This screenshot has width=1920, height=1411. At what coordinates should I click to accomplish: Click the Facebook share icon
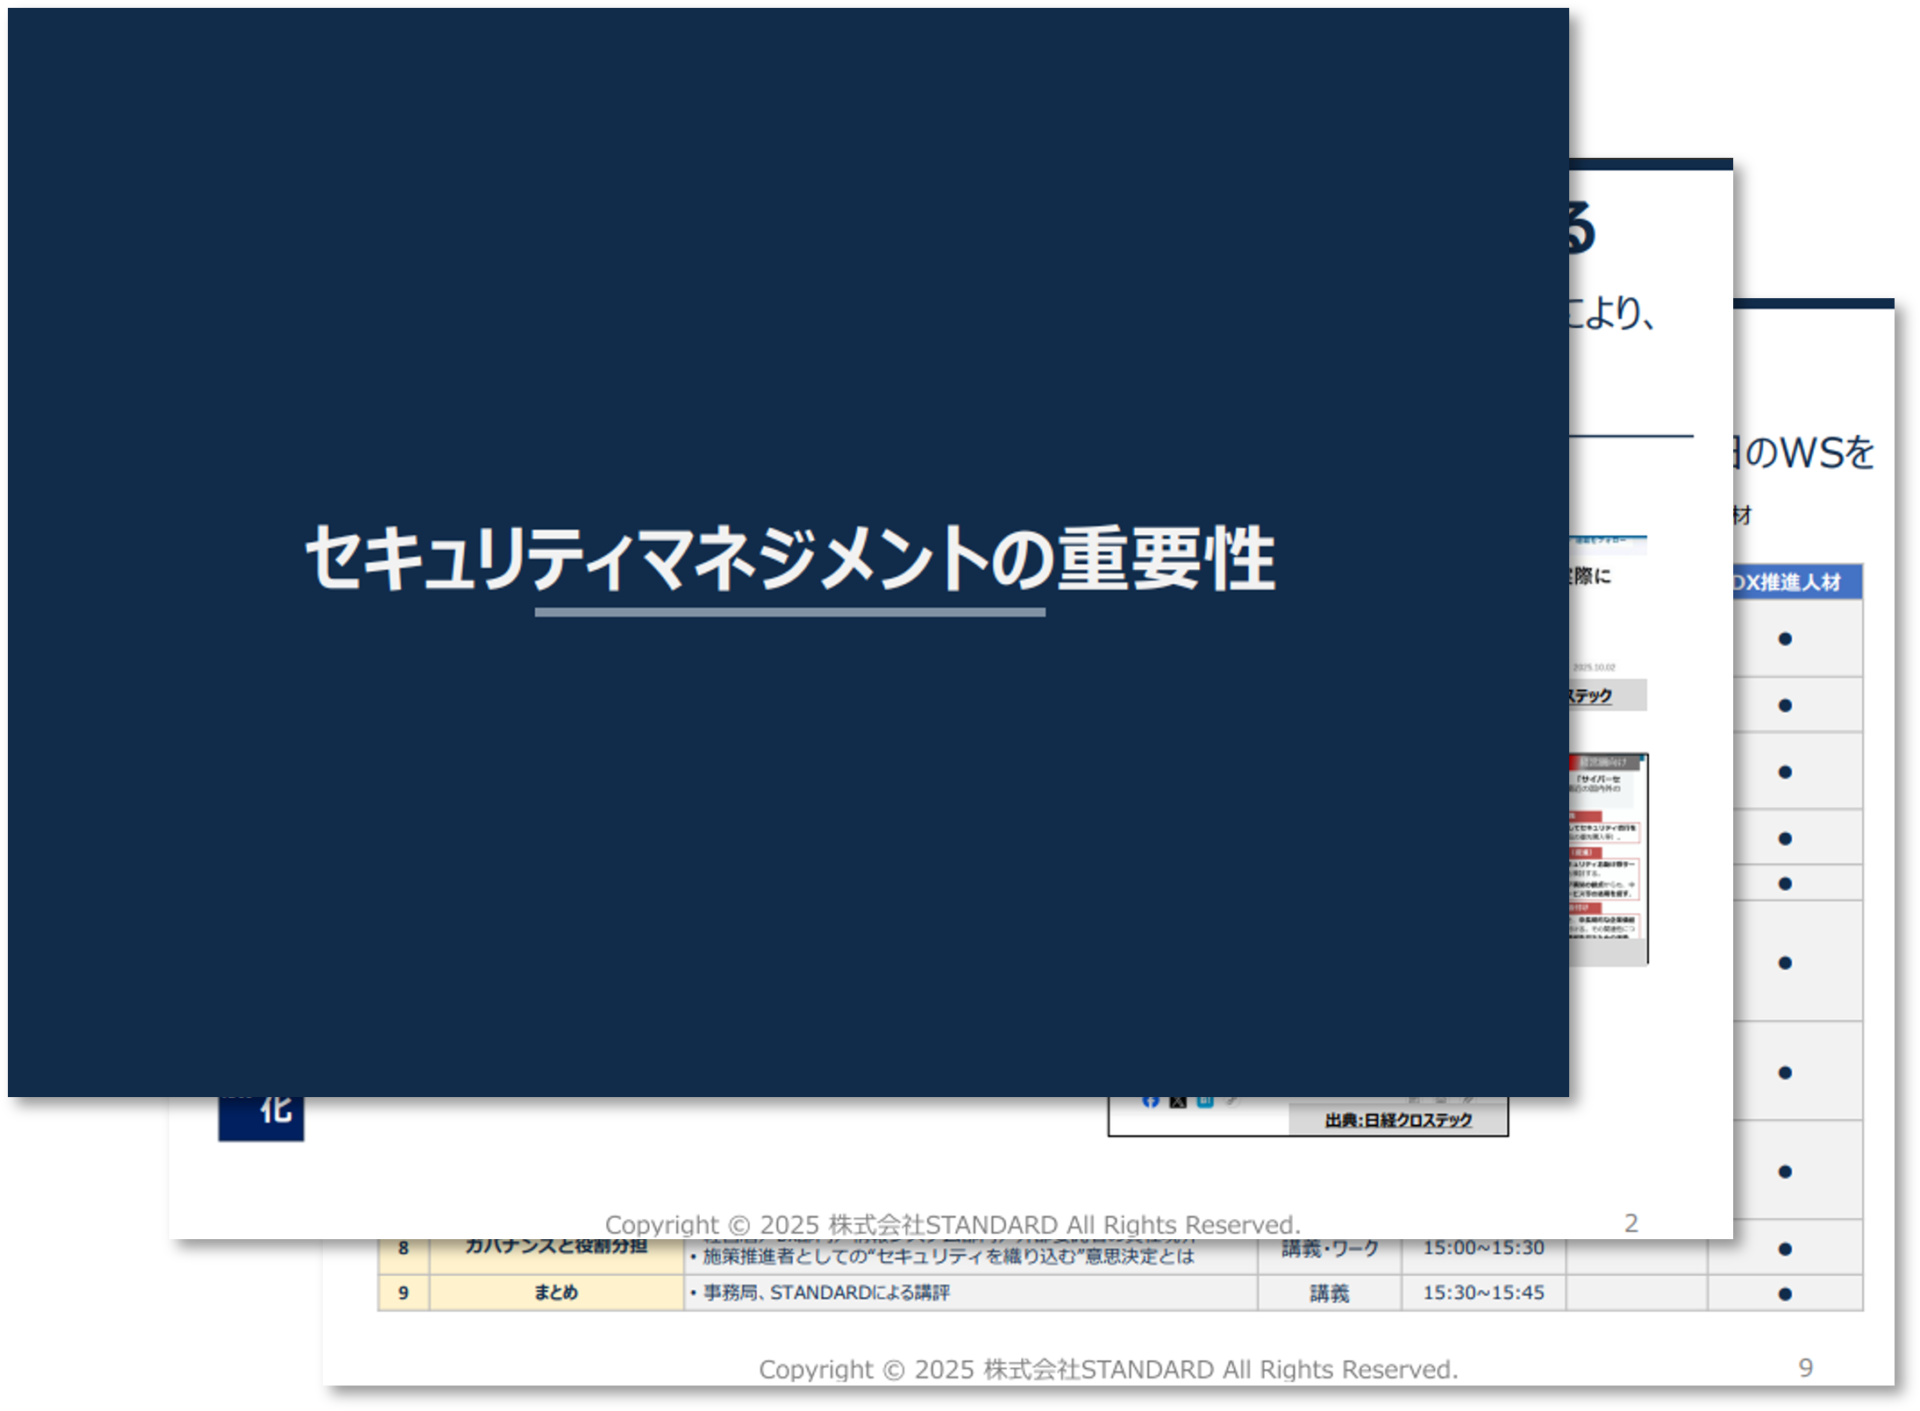(x=1151, y=1102)
